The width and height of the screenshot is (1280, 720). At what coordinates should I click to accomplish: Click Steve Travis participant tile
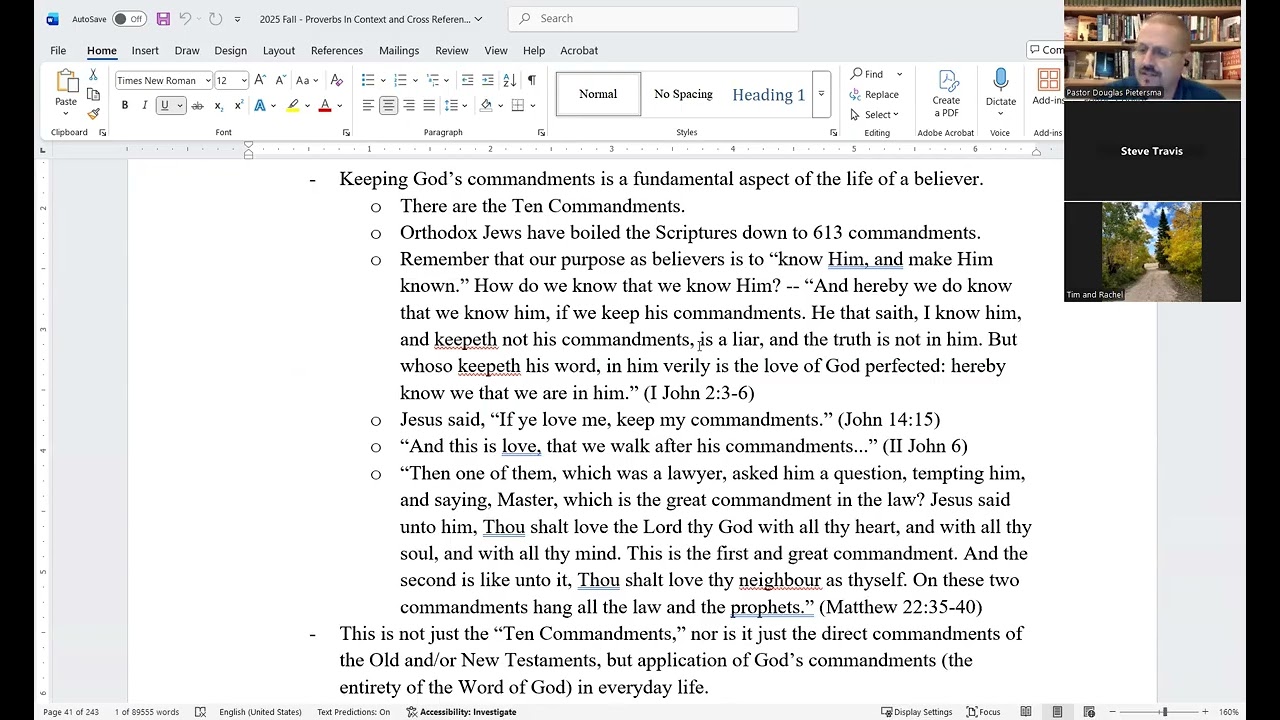pyautogui.click(x=1152, y=151)
